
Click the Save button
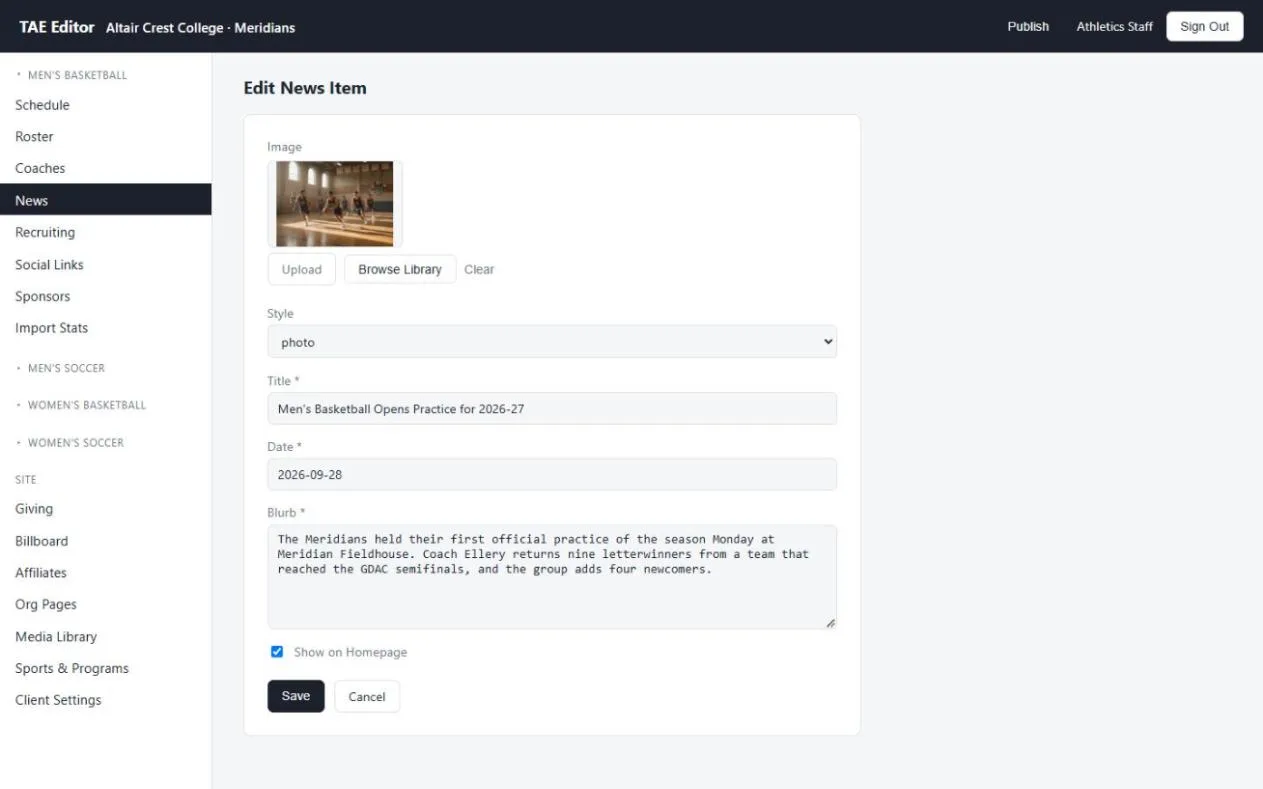296,696
